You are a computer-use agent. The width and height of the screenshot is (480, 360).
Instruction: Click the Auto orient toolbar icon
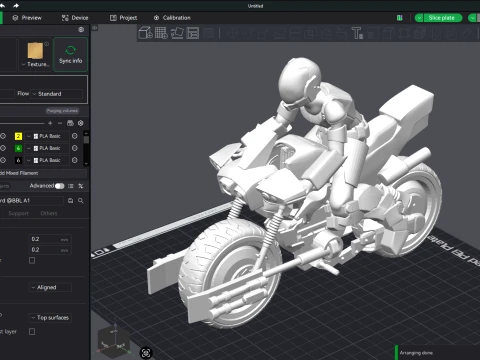click(x=177, y=33)
